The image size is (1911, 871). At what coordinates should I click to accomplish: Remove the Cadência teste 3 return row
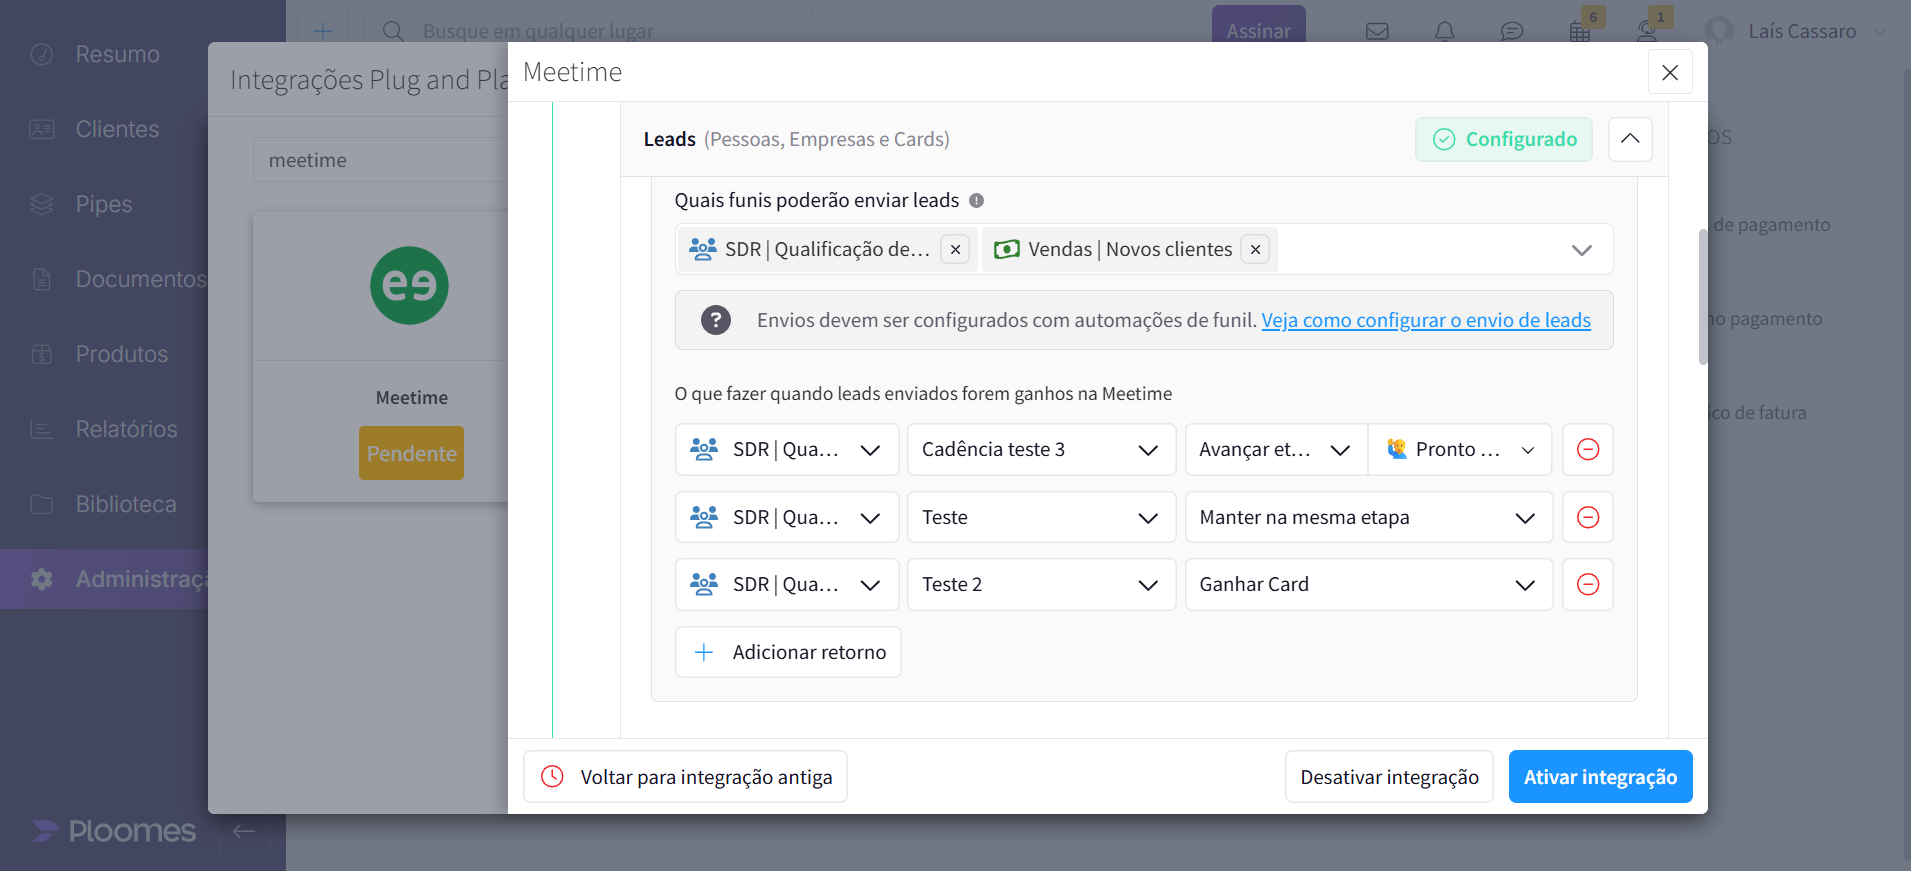click(x=1587, y=449)
